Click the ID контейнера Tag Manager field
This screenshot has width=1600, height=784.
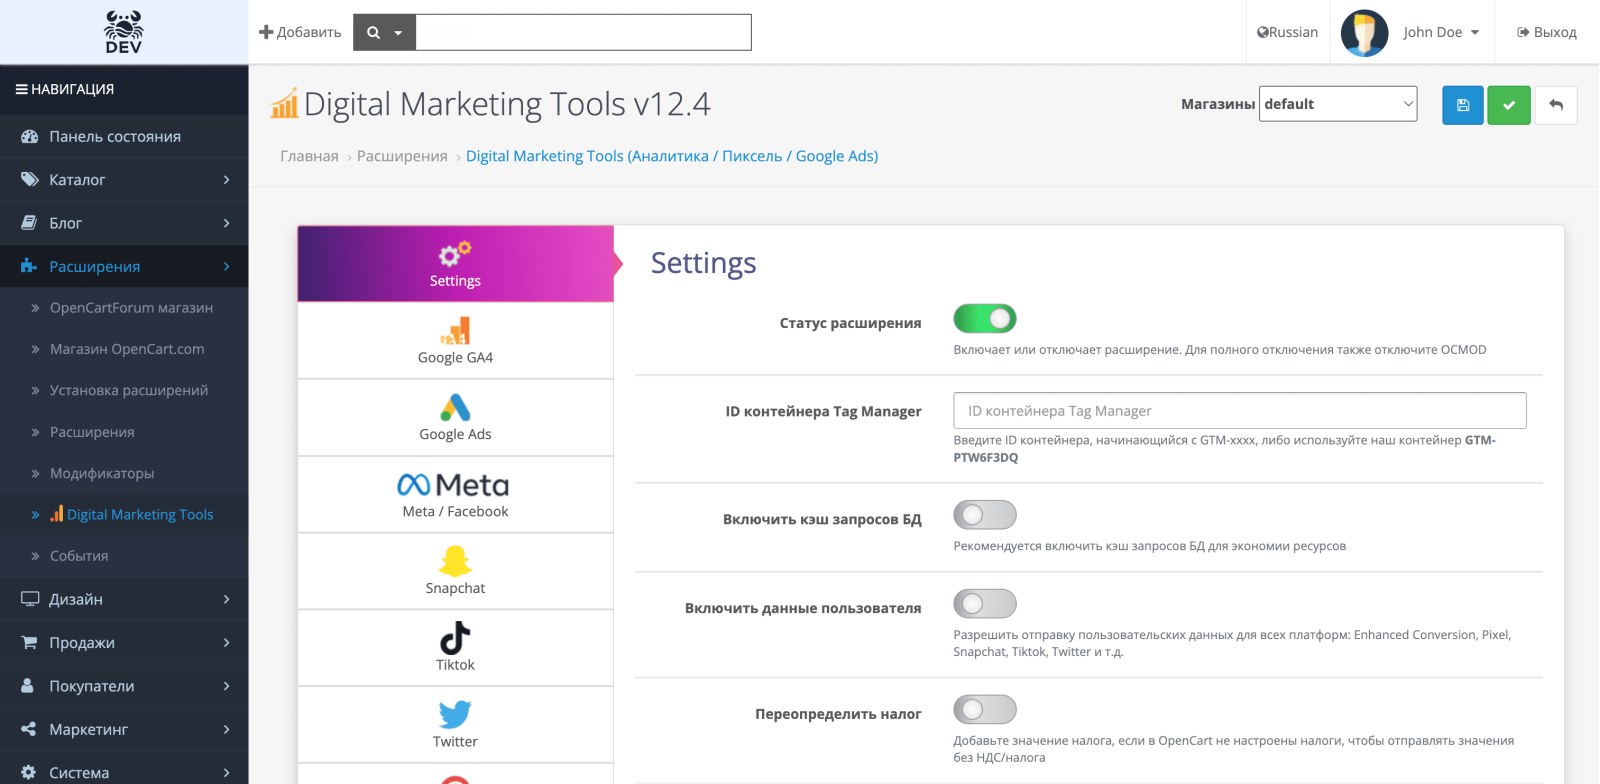tap(1240, 411)
